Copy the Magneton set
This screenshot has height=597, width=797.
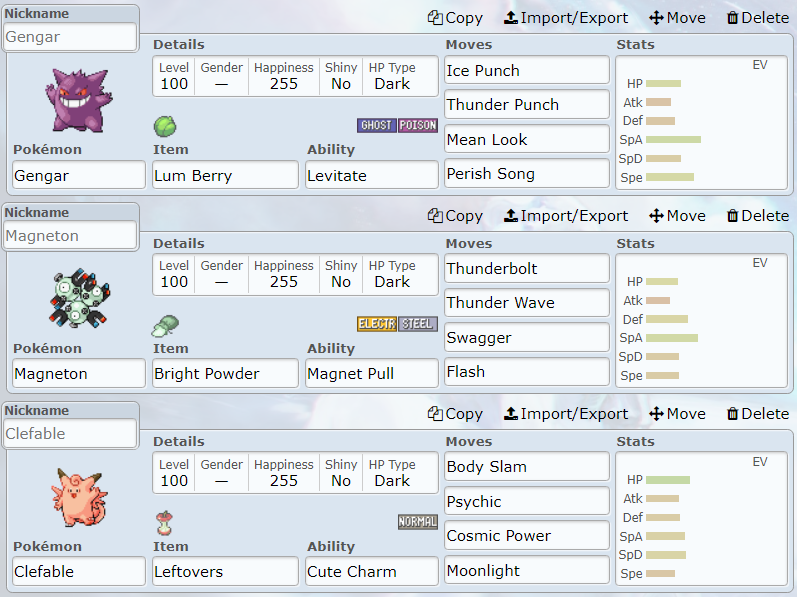tap(455, 216)
